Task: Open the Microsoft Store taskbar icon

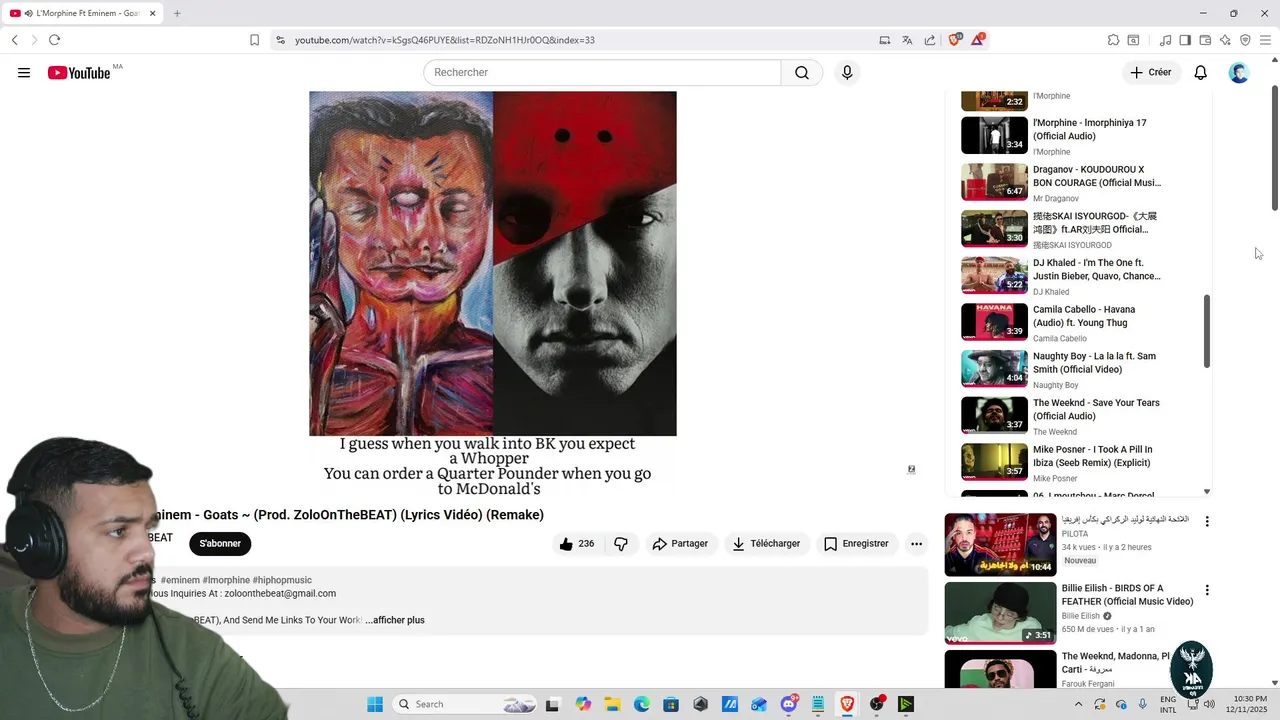Action: (671, 704)
